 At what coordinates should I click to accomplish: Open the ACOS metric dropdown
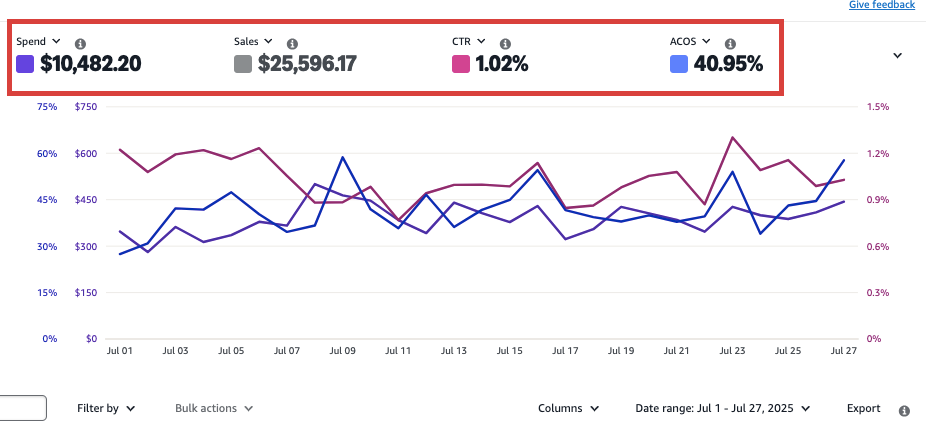(690, 41)
